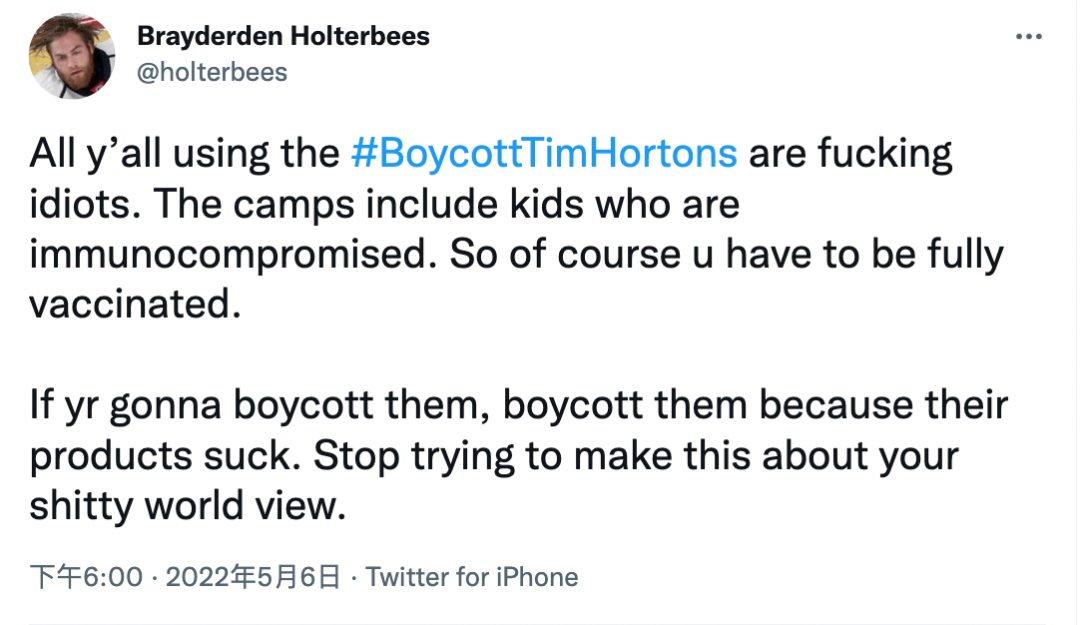
Task: Click the 2022年5月6日 date
Action: (253, 577)
